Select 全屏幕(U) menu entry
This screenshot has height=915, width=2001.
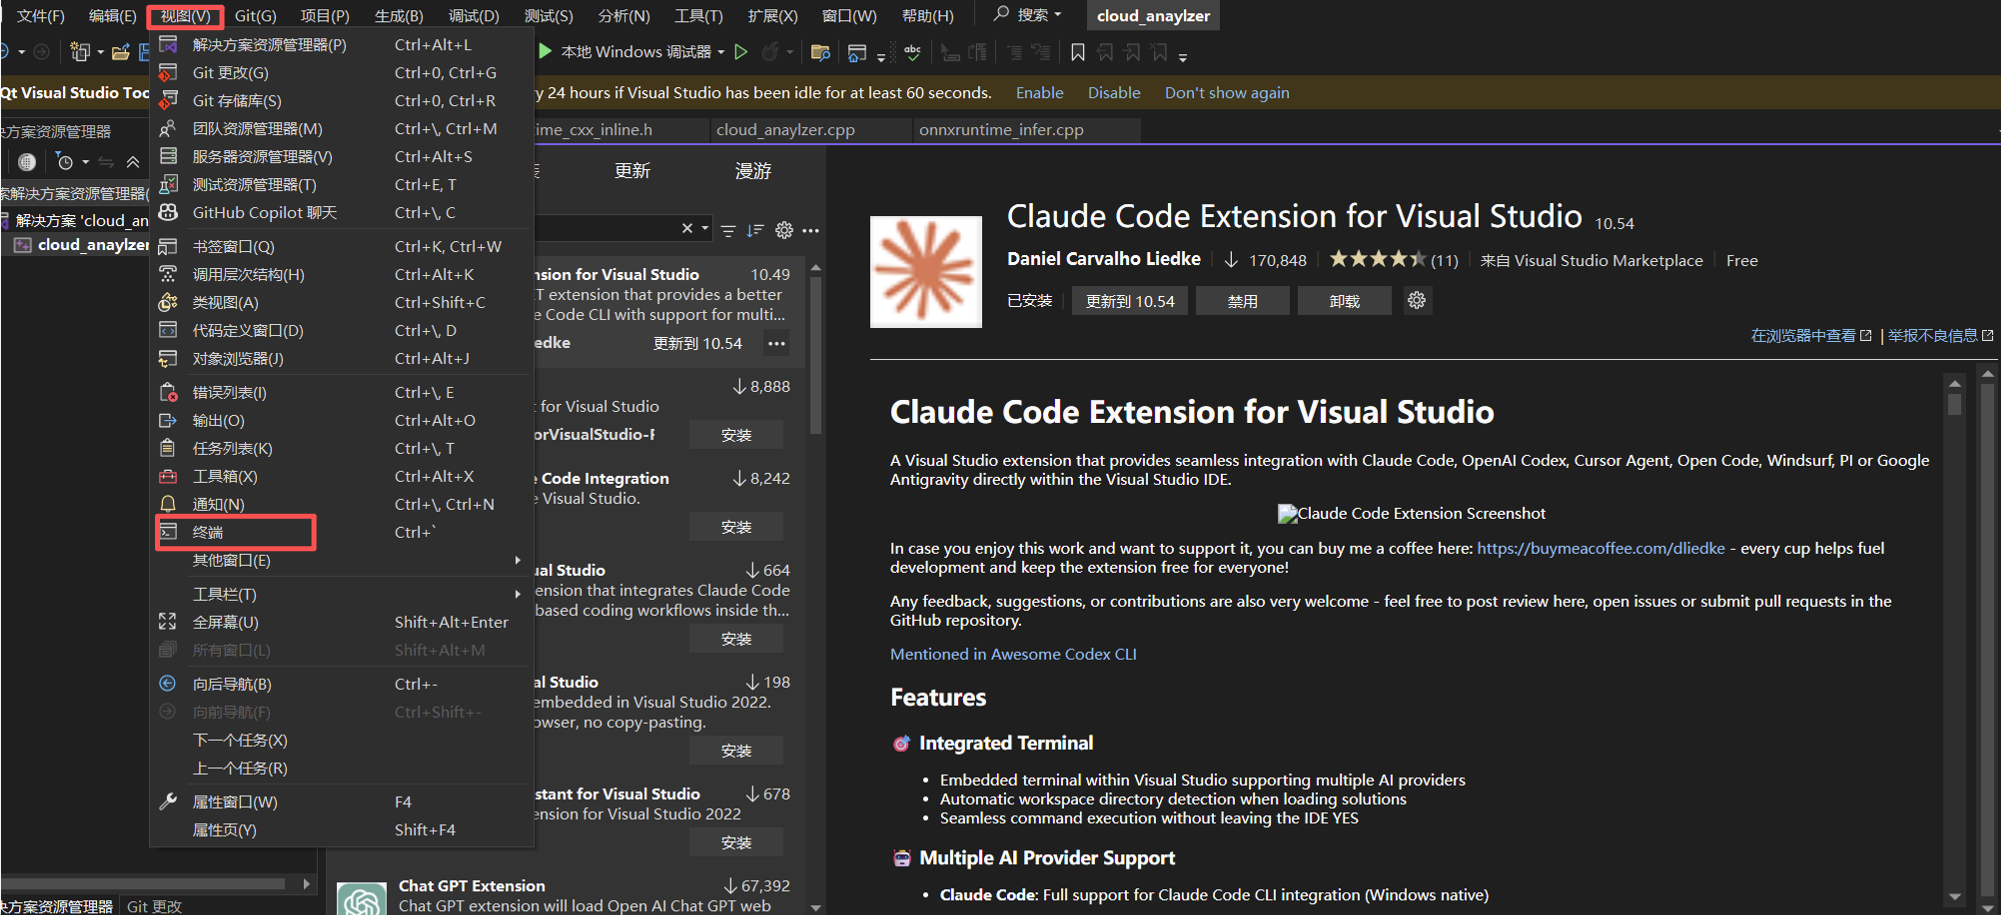point(342,622)
